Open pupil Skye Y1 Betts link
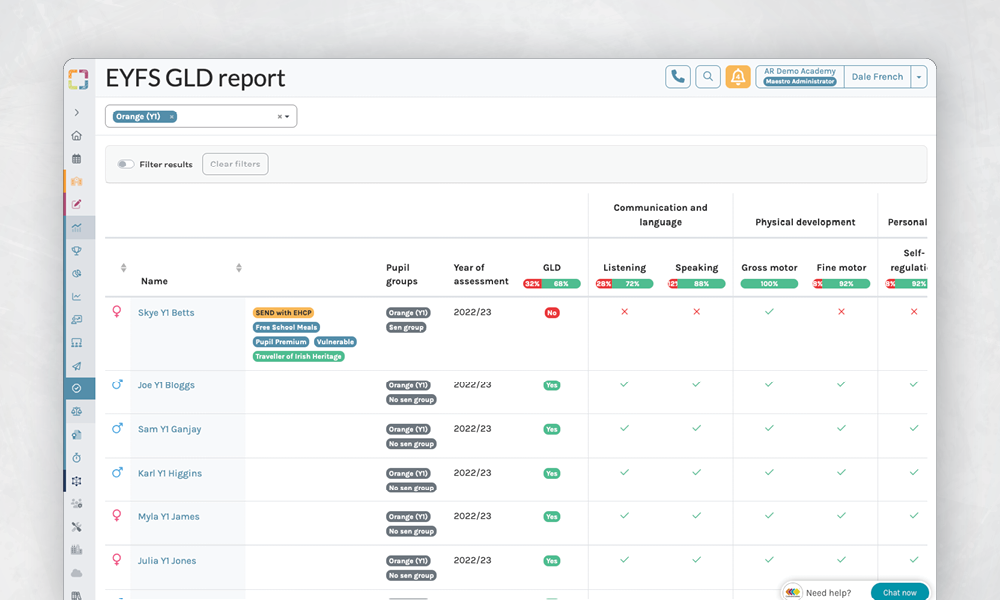 166,313
